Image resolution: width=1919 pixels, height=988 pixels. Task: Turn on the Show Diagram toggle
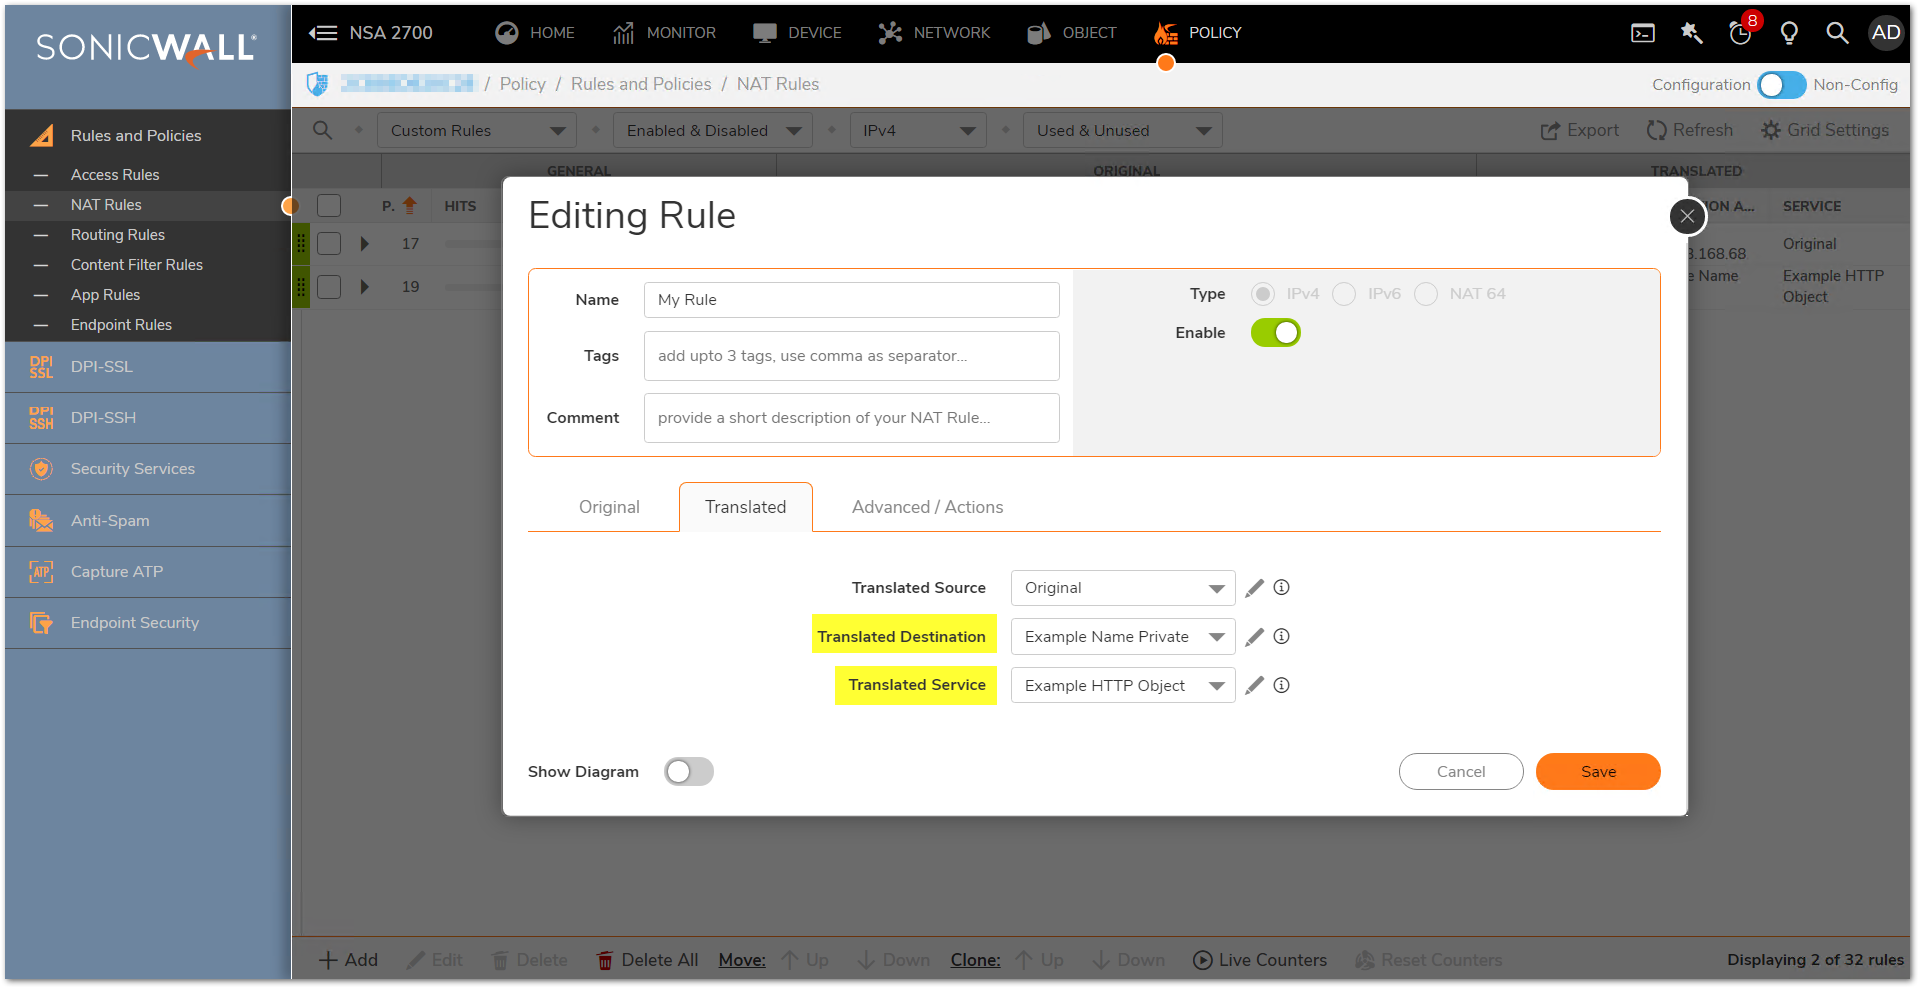(689, 772)
